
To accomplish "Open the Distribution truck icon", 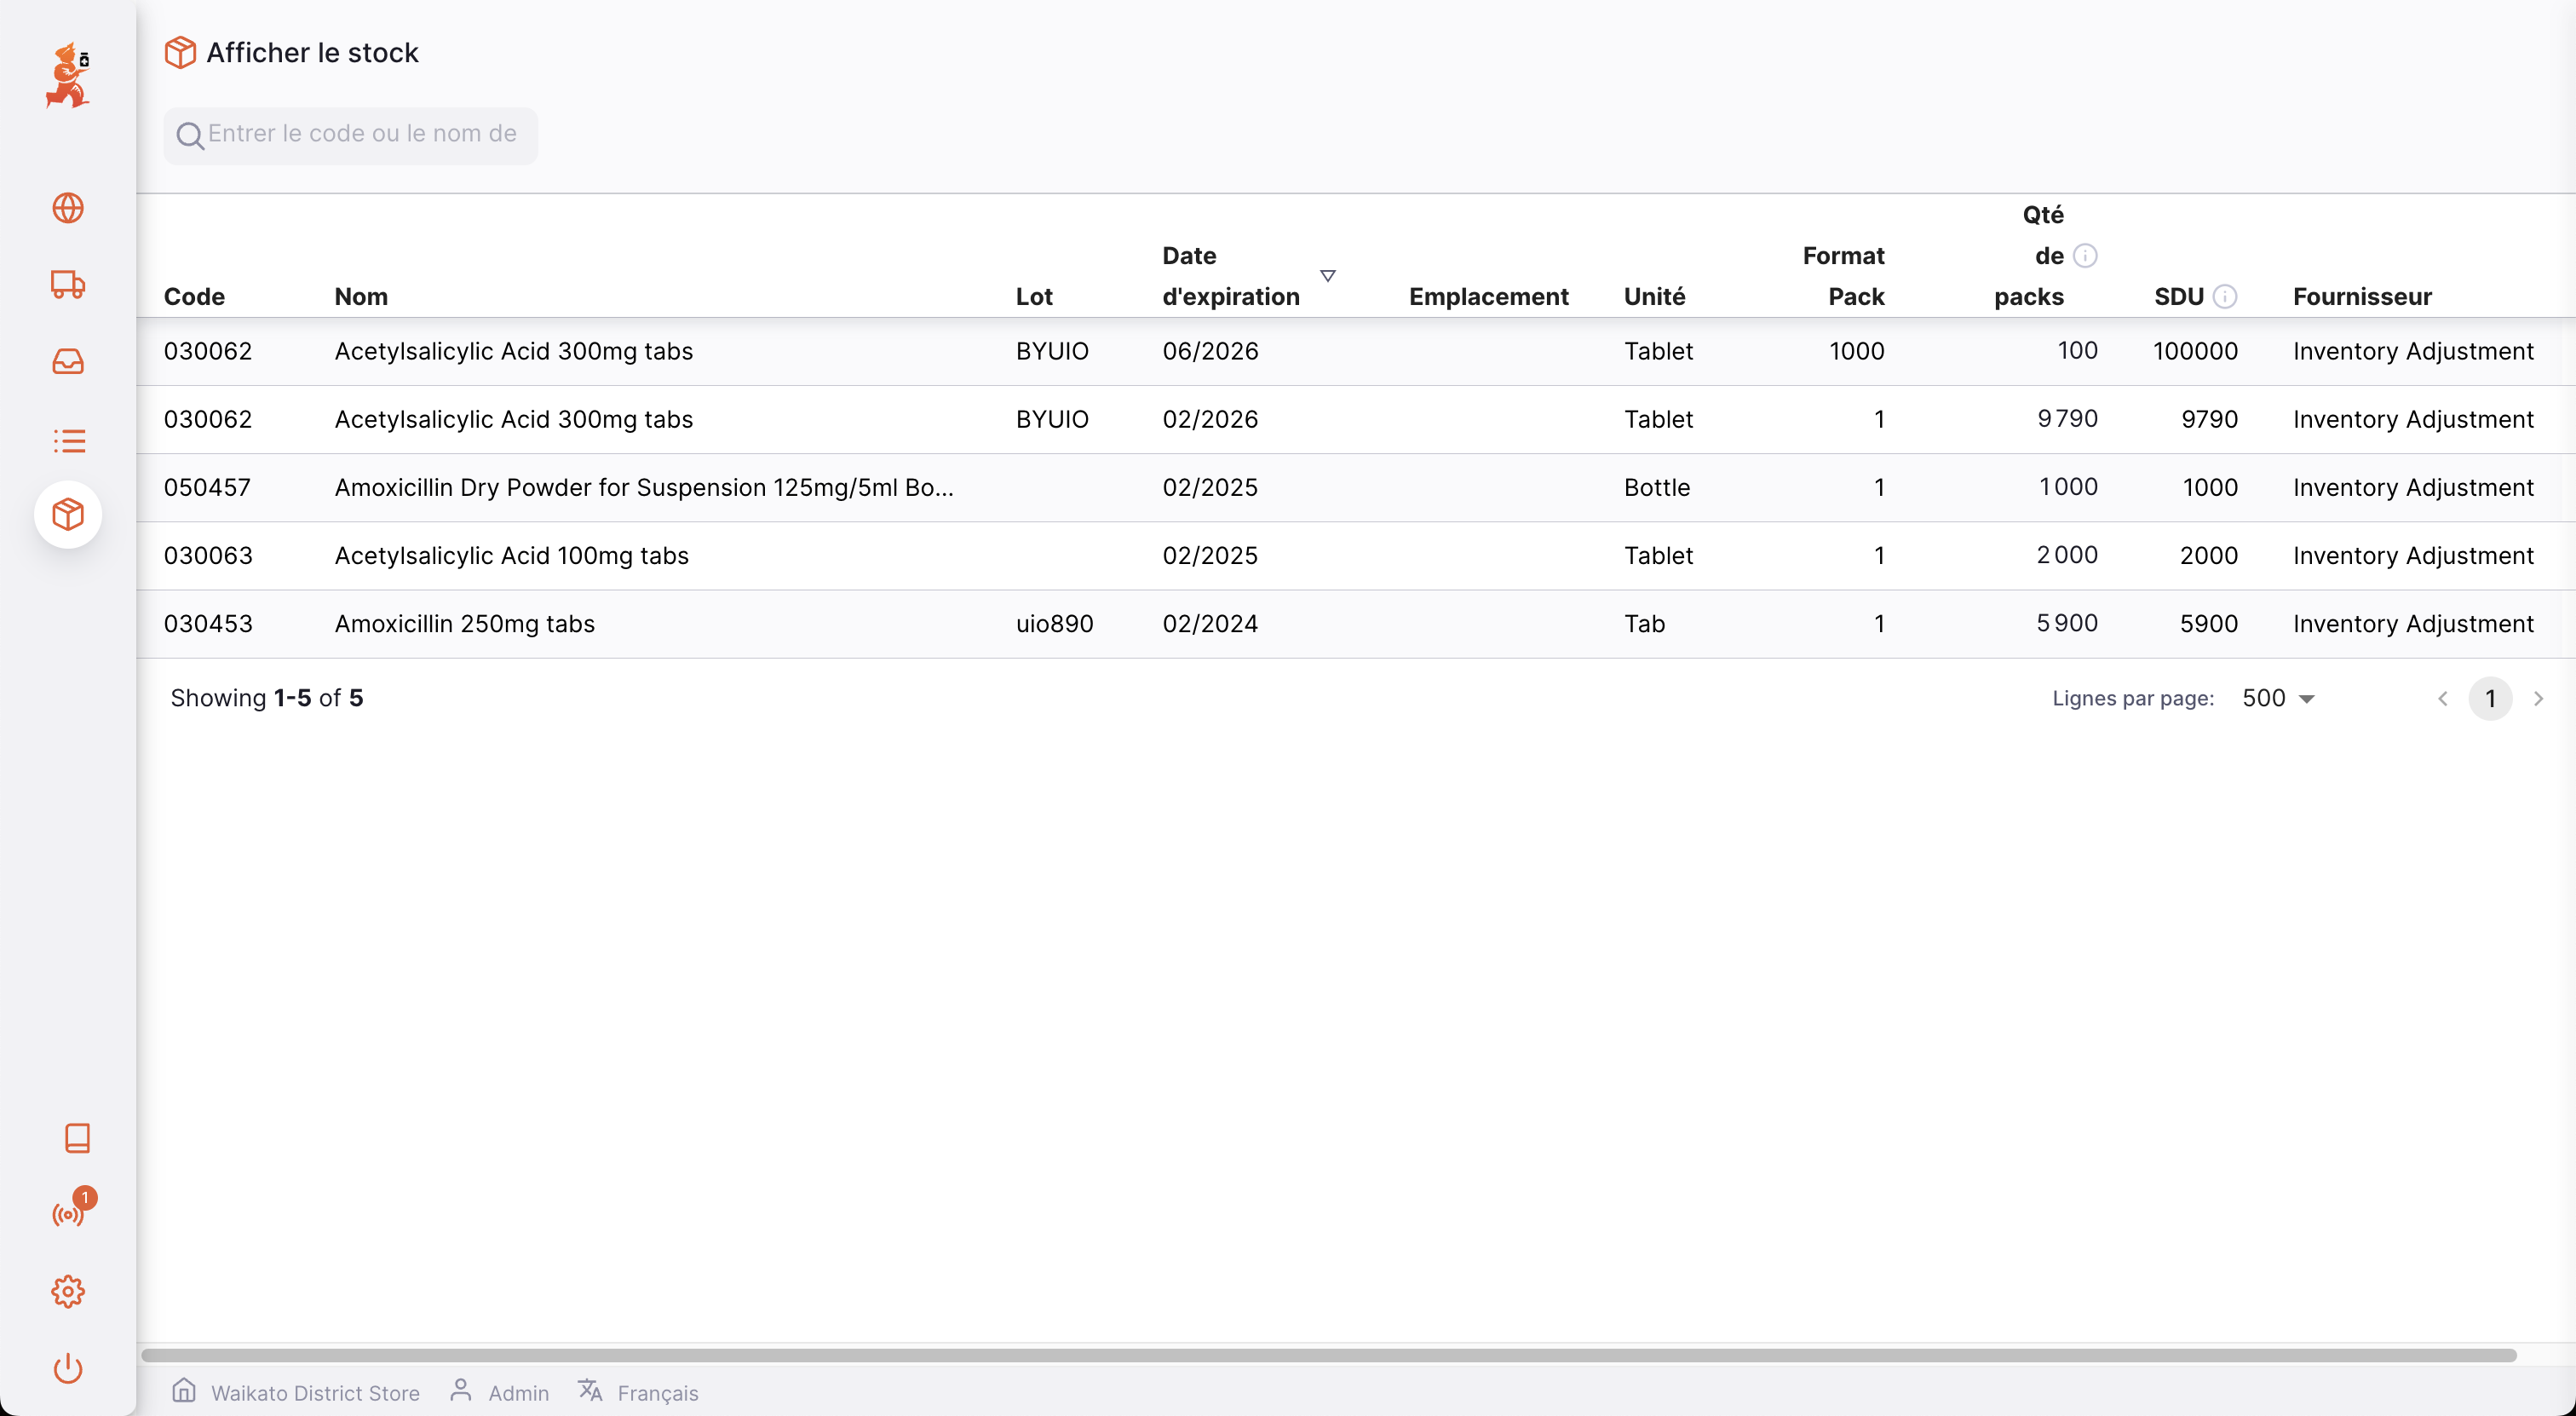I will point(68,285).
